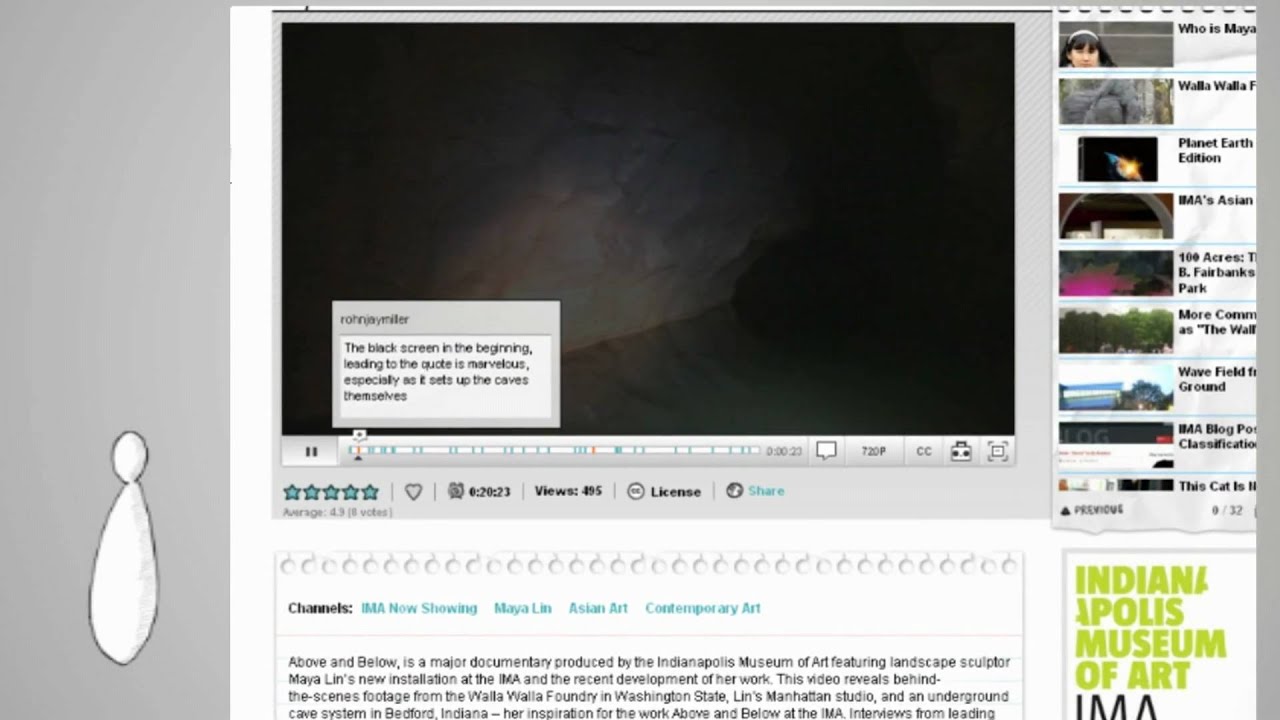Image resolution: width=1280 pixels, height=720 pixels.
Task: Open the Walla Walla video thumbnail
Action: point(1115,101)
